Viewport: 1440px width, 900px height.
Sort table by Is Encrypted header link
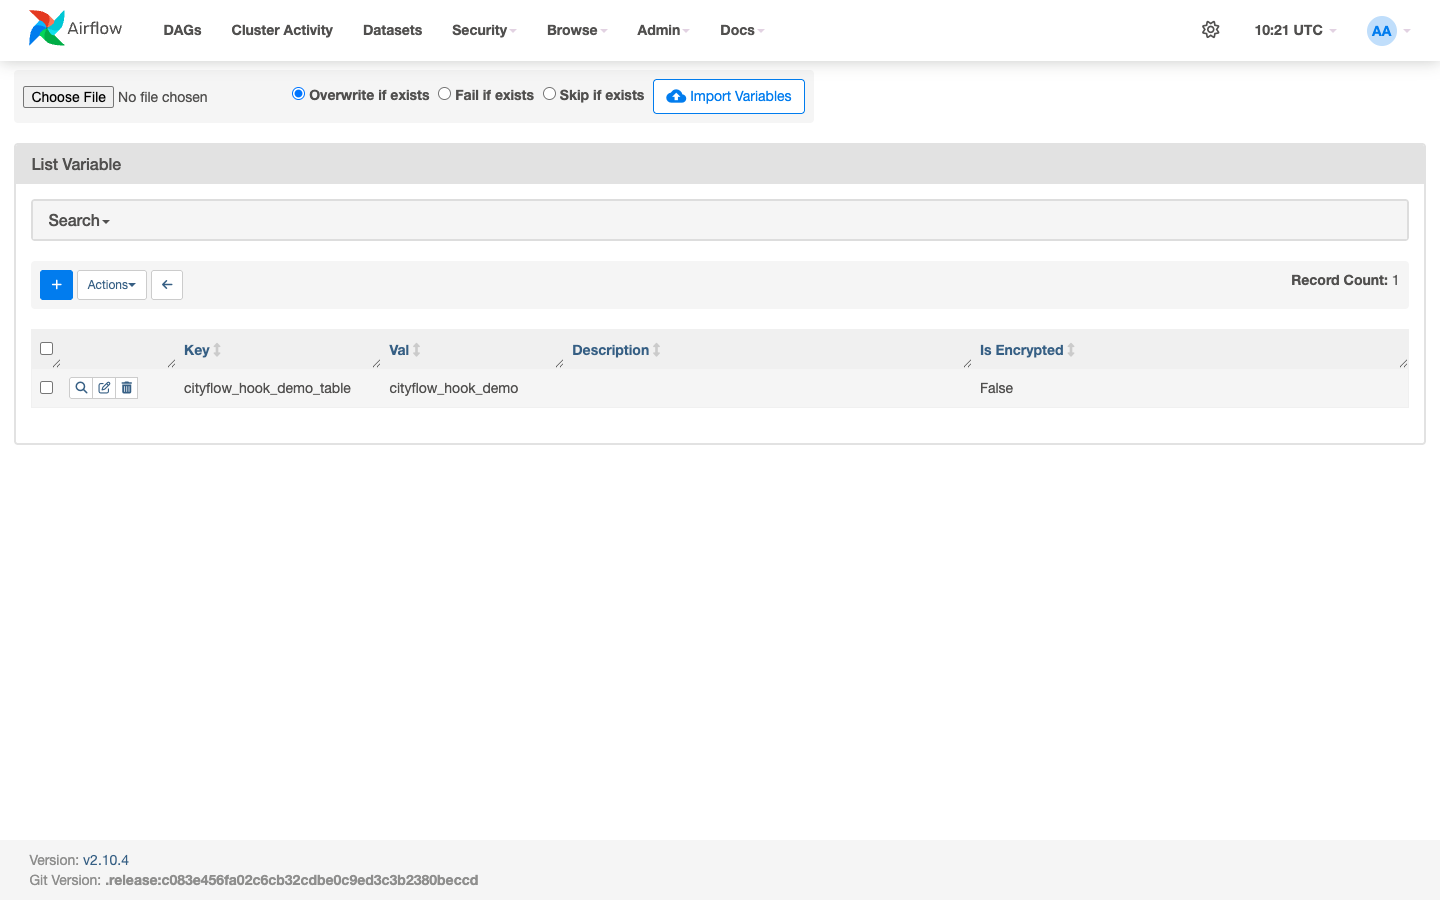1021,350
